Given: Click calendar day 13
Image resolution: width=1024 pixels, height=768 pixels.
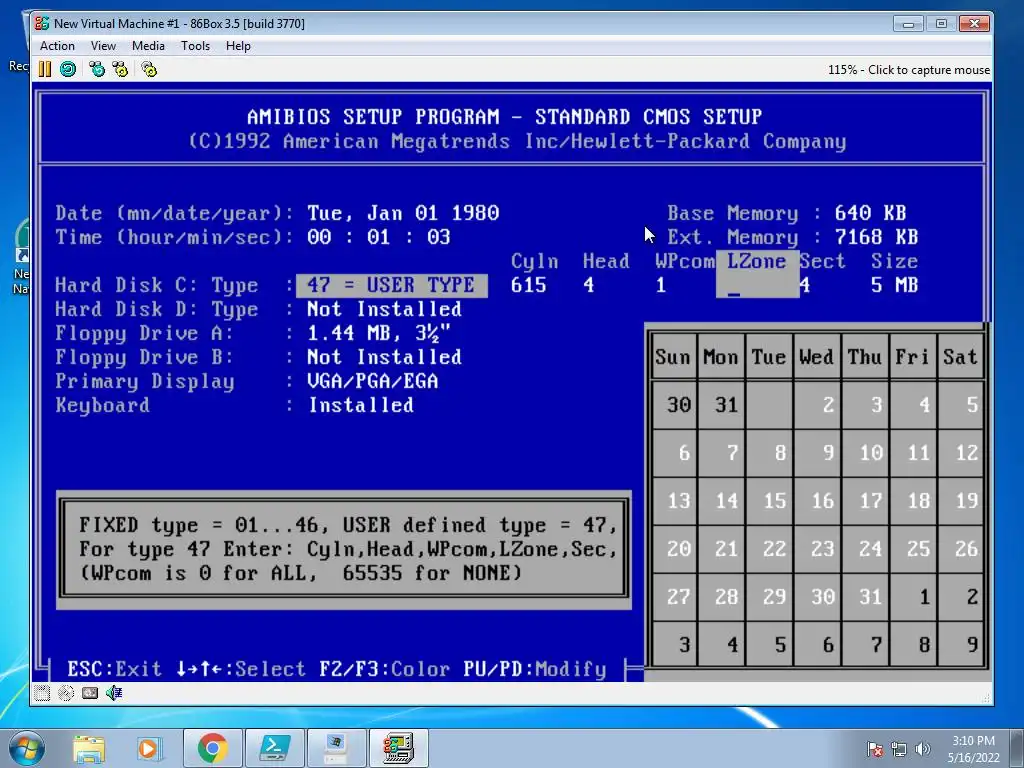Looking at the screenshot, I should click(x=673, y=501).
